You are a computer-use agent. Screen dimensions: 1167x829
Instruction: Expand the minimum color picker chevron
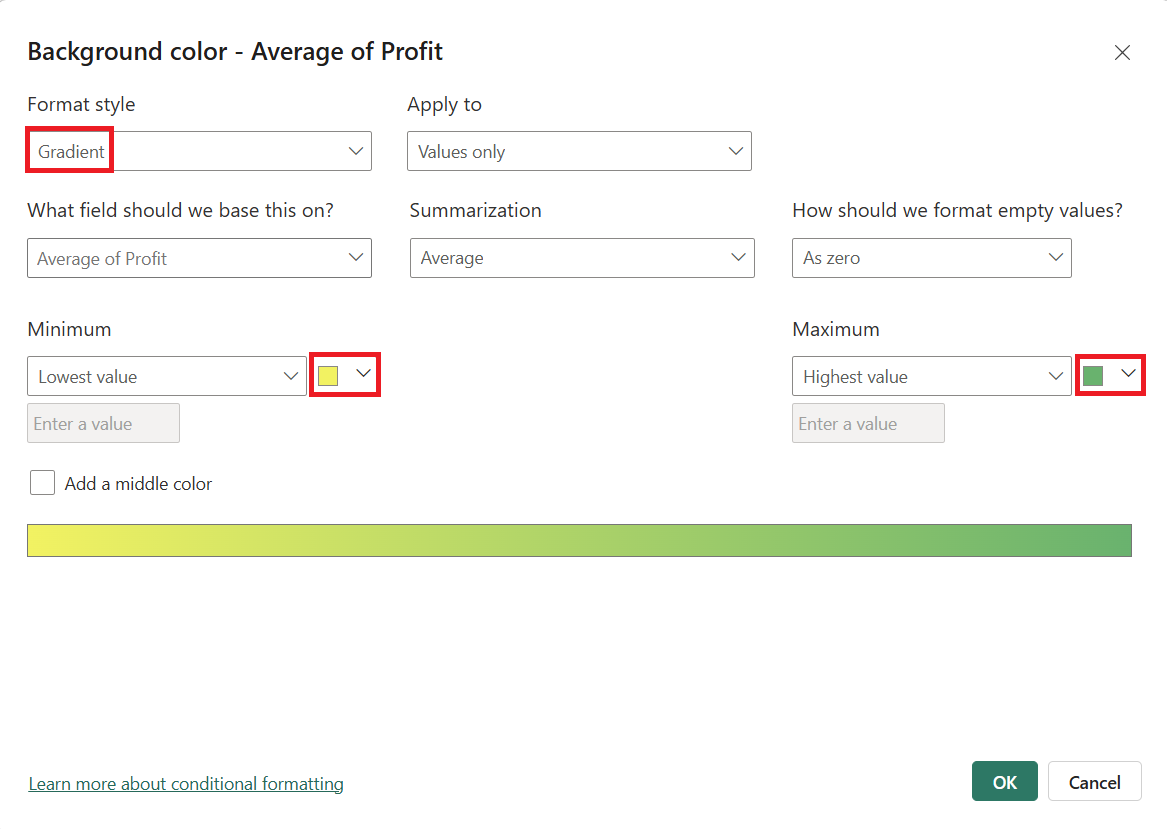click(364, 374)
